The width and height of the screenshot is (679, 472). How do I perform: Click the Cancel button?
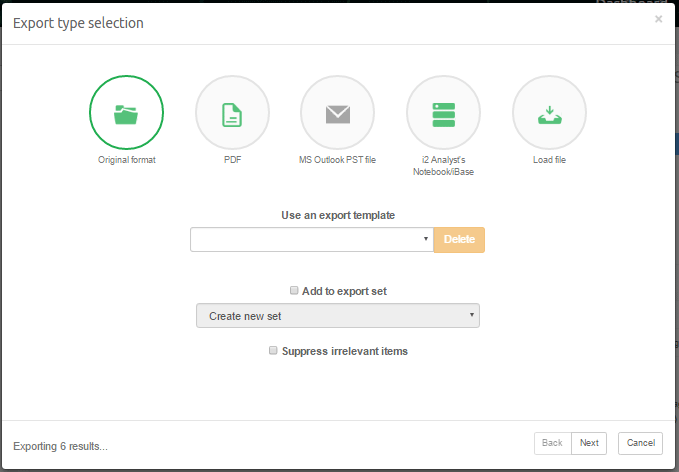pyautogui.click(x=640, y=443)
